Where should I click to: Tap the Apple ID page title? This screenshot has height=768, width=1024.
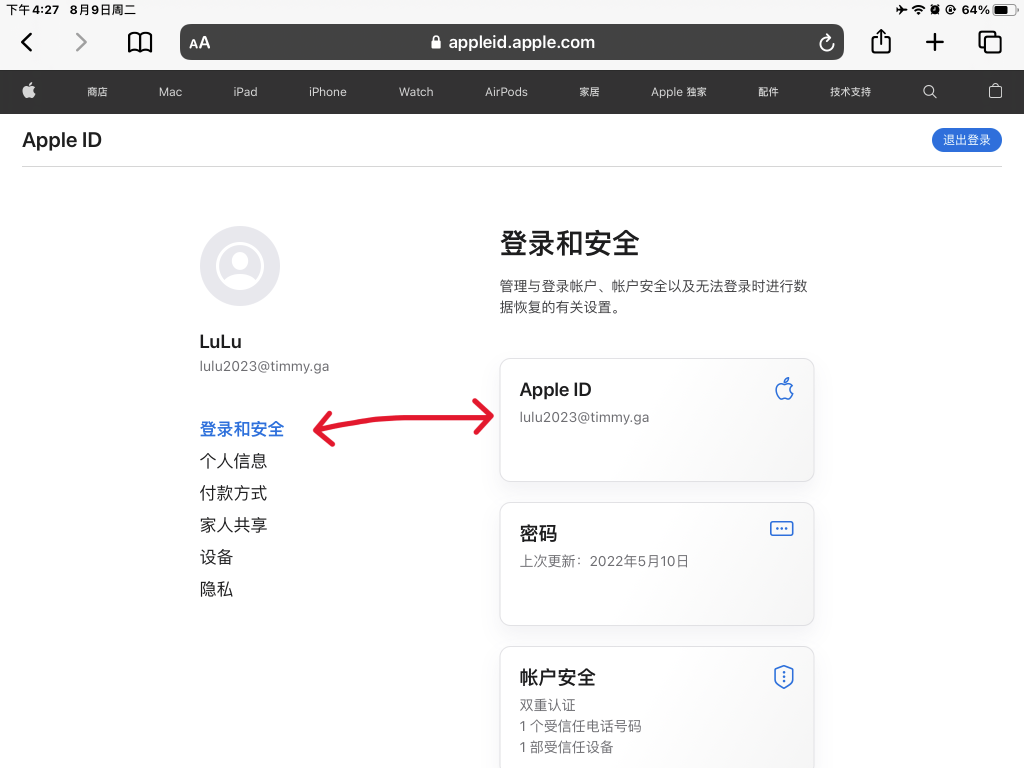(62, 140)
